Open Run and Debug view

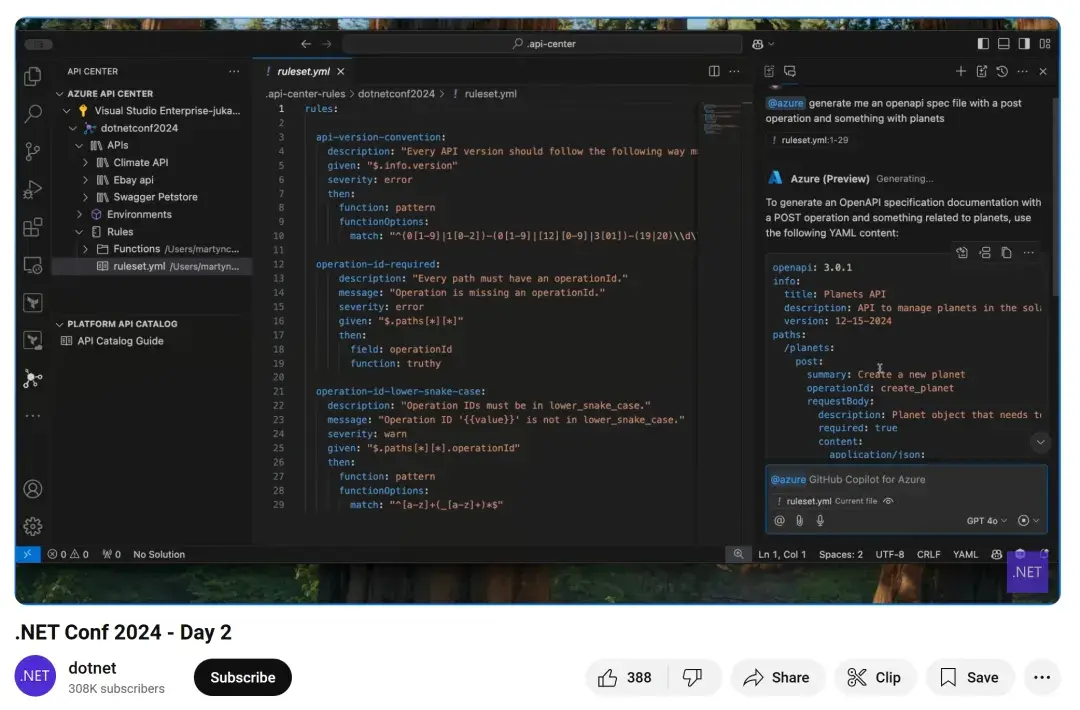pos(32,189)
